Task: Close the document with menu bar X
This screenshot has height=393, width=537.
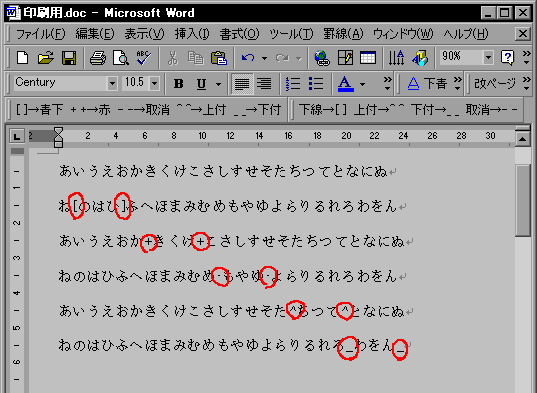Action: point(523,34)
